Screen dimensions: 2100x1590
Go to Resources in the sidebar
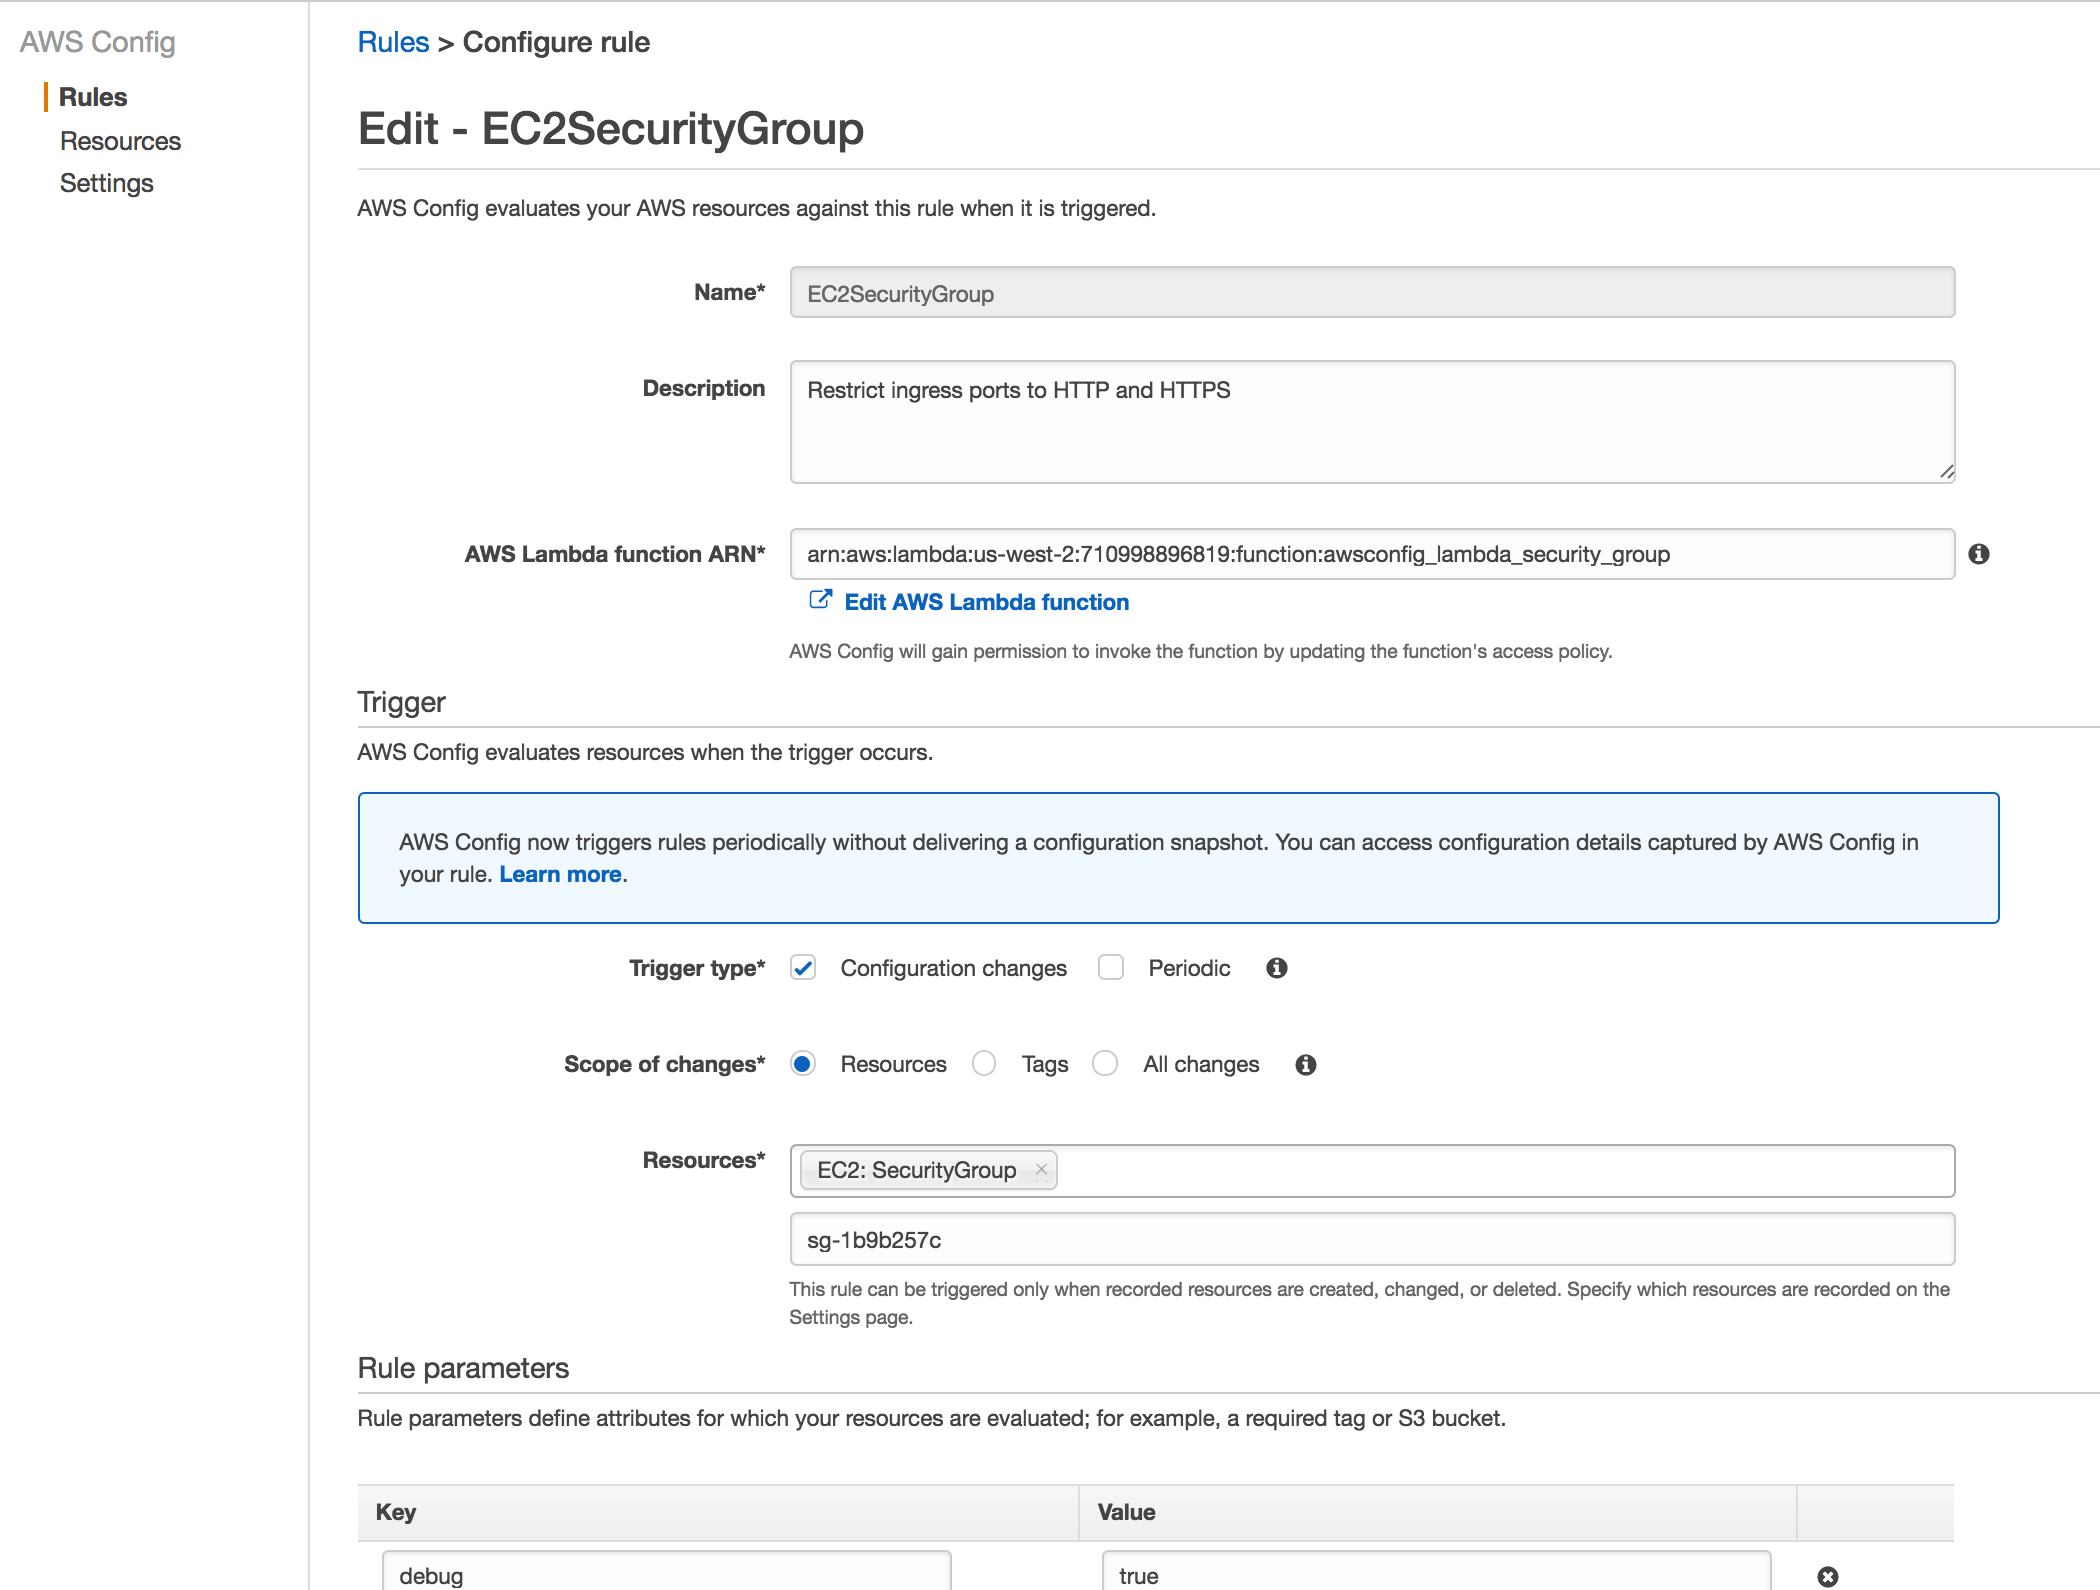pos(120,141)
